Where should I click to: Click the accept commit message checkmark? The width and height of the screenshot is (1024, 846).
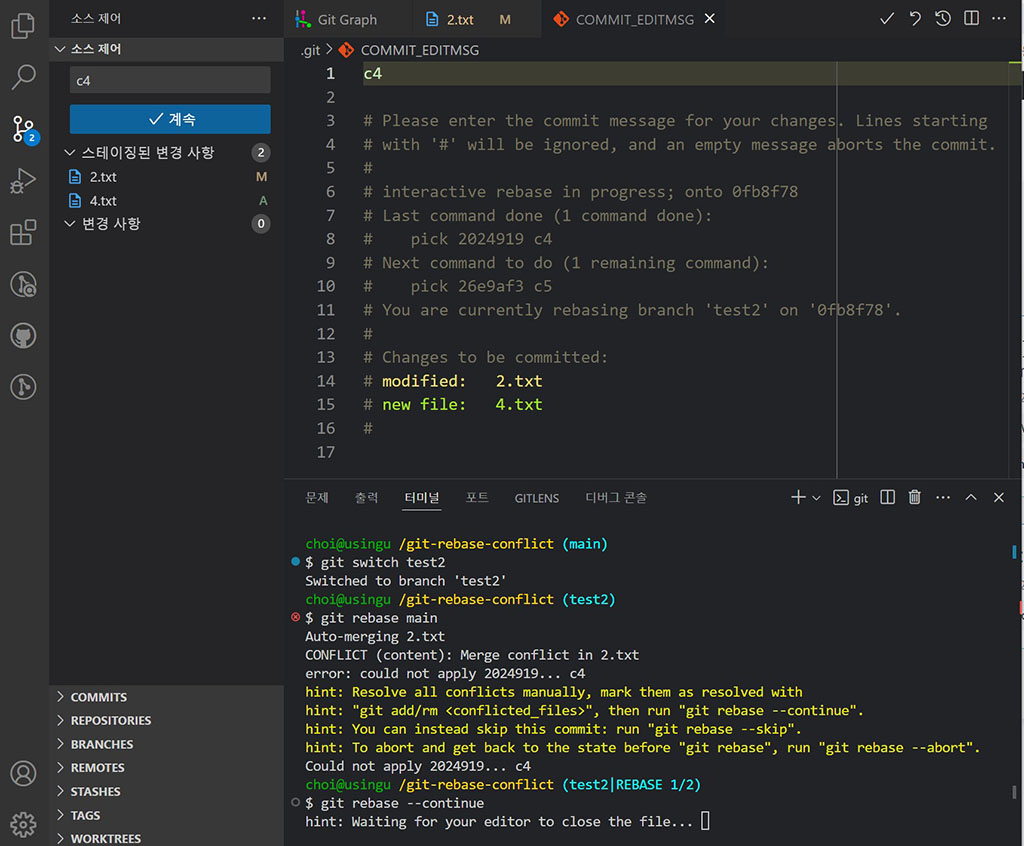pos(887,18)
